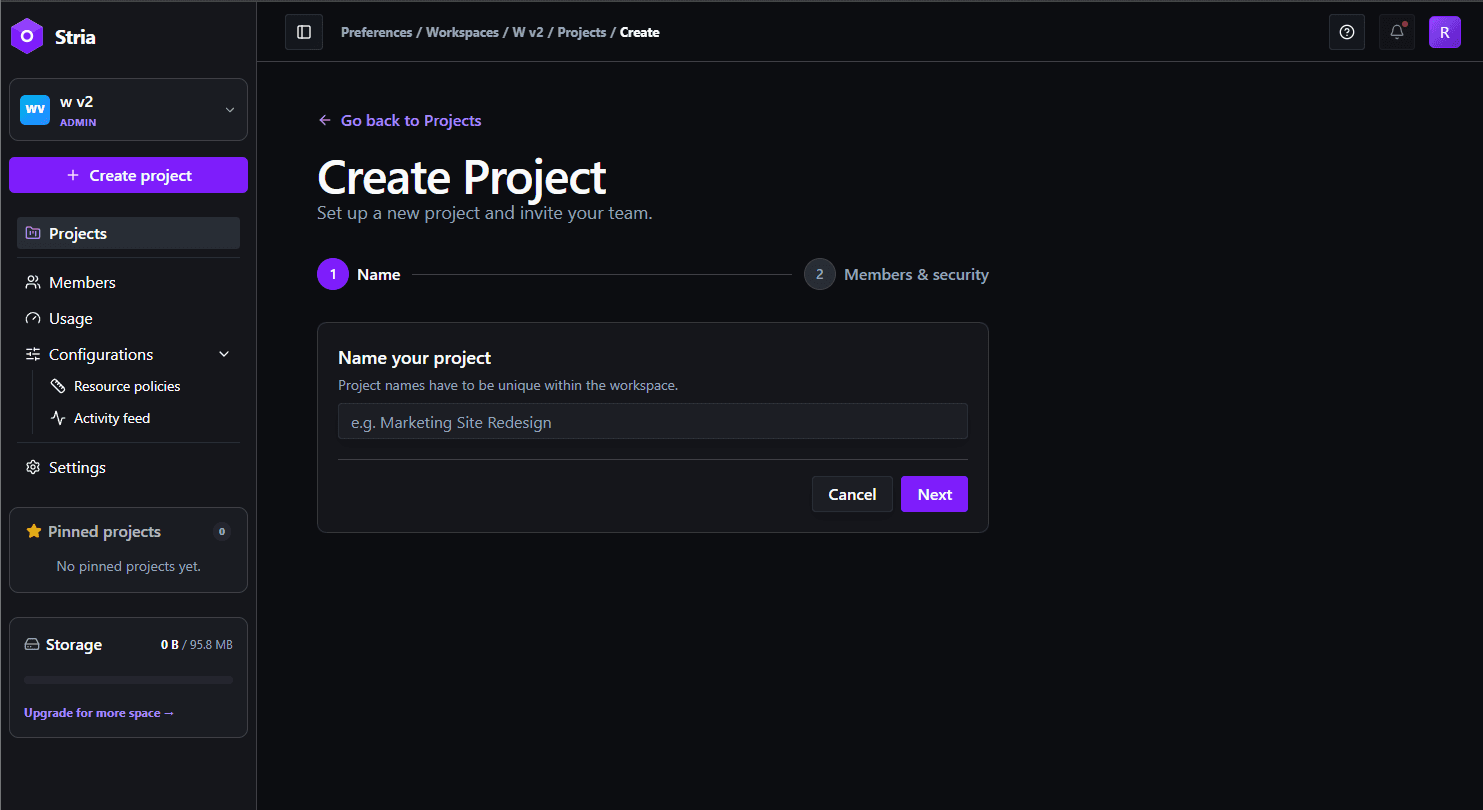1483x810 pixels.
Task: Click the Create project button
Action: click(128, 175)
